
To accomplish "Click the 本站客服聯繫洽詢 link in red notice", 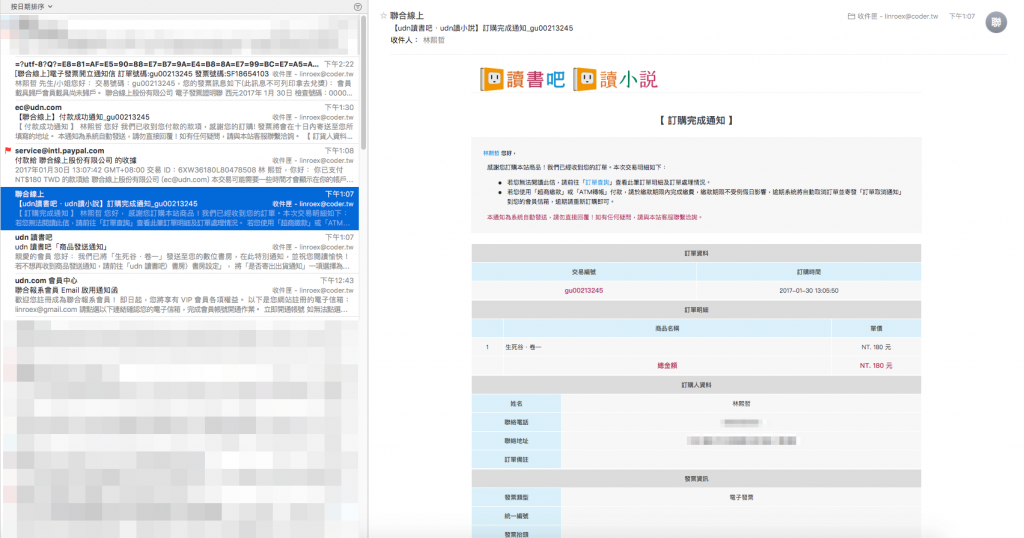I will click(667, 217).
